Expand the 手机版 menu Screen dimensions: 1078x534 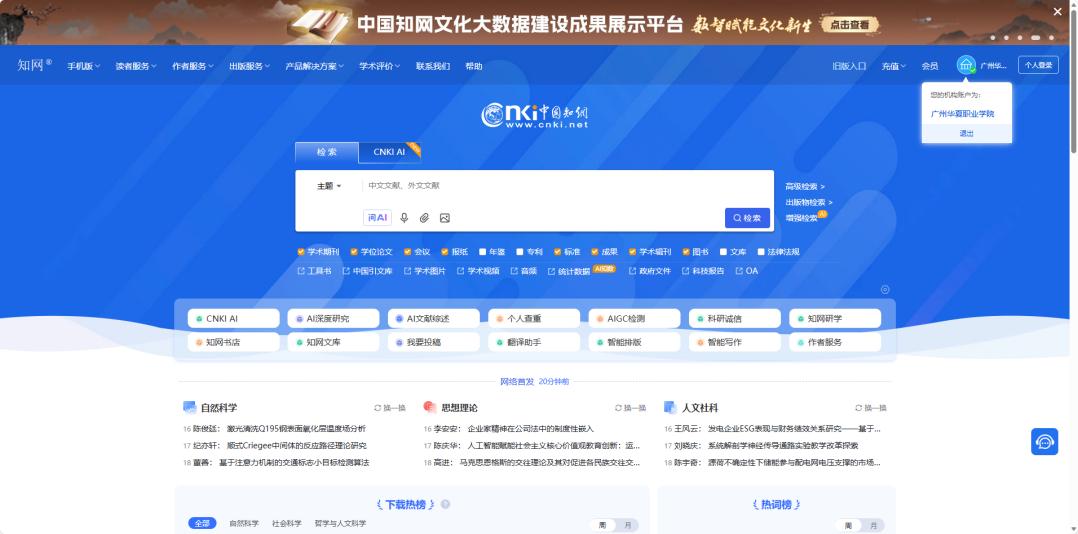click(x=83, y=67)
